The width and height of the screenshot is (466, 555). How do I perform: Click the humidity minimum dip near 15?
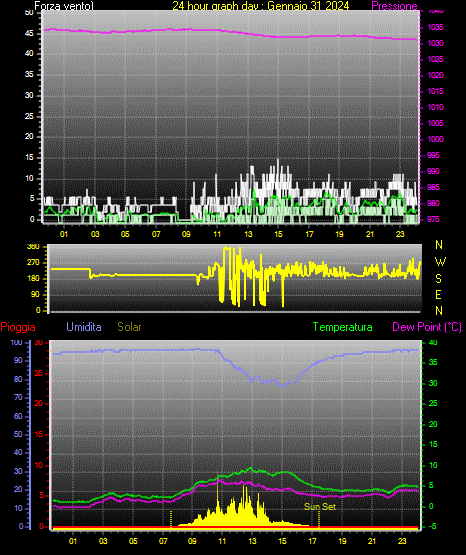[282, 386]
